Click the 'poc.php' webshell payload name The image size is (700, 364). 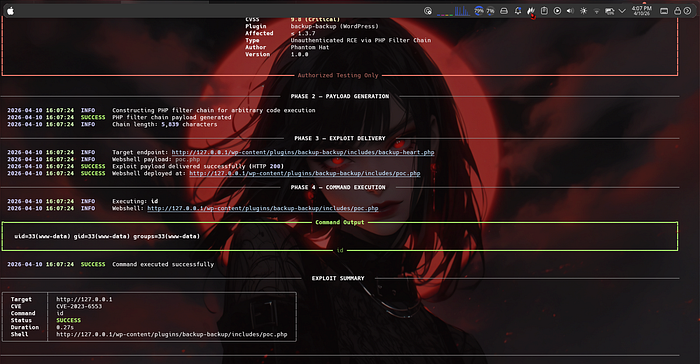pos(188,159)
